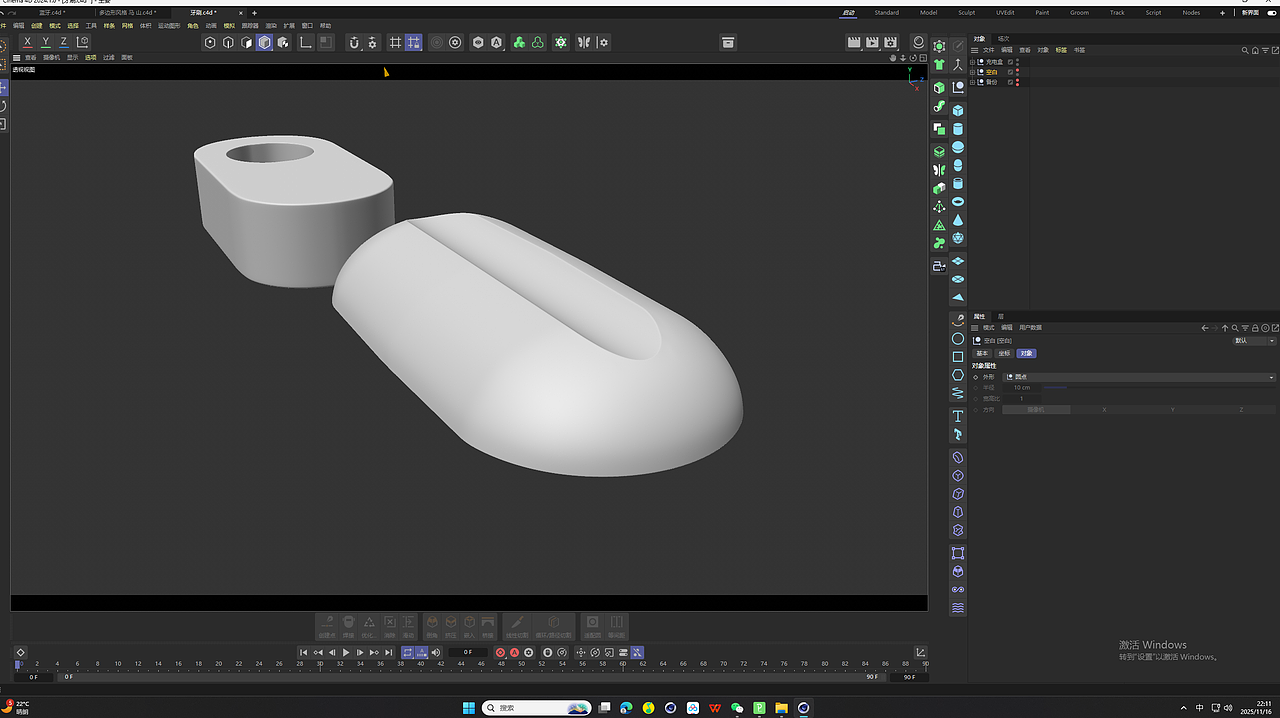Toggle Z axis lock
1280x718 pixels.
point(64,42)
